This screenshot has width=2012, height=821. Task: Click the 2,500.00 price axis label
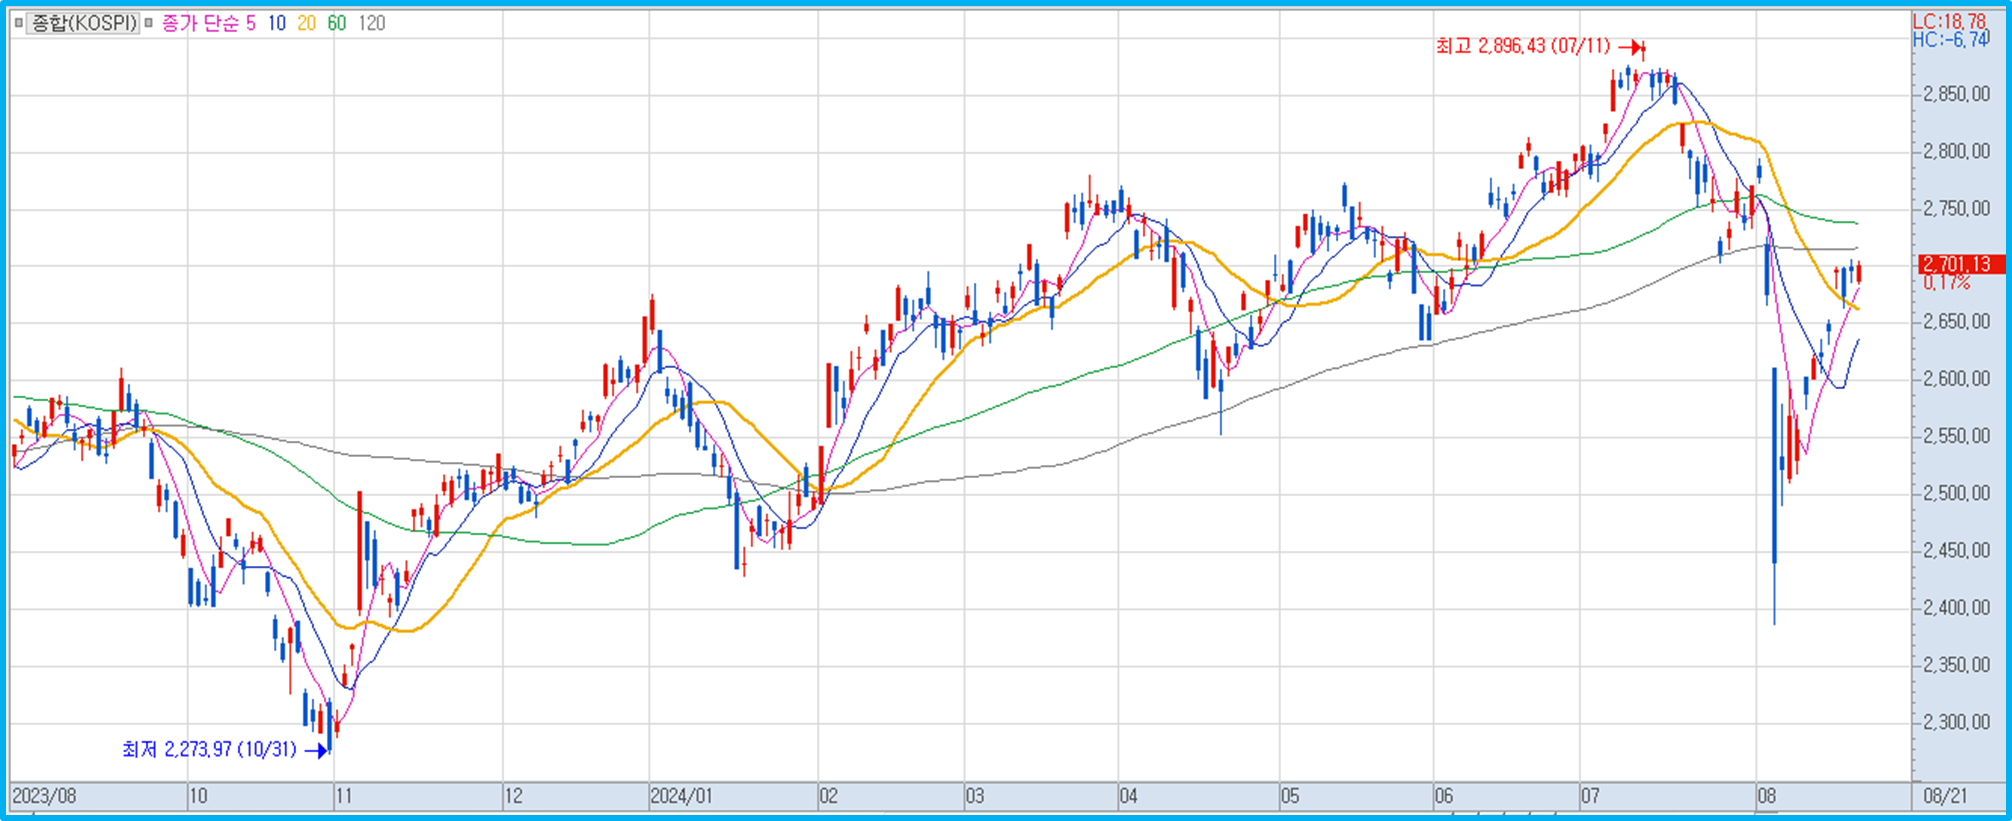tap(1956, 493)
